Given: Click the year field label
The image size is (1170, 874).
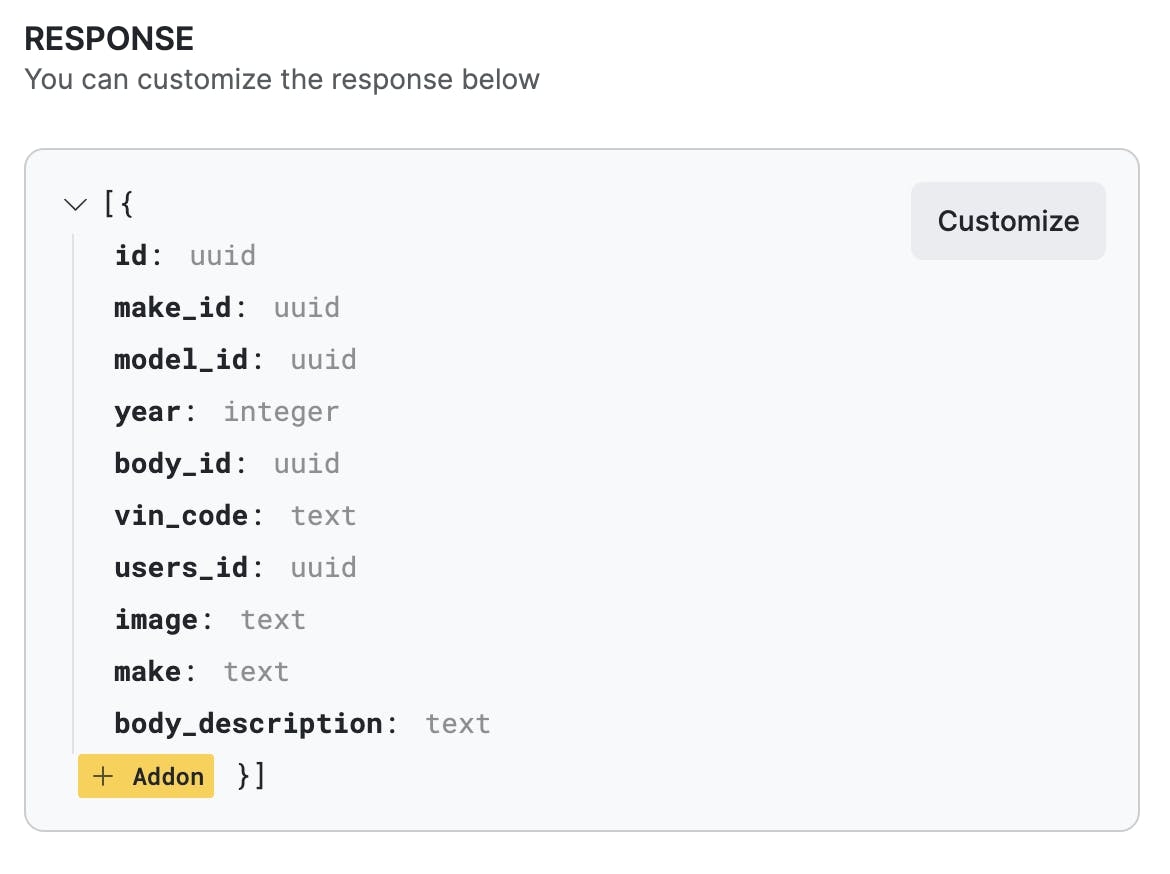Looking at the screenshot, I should coord(147,412).
